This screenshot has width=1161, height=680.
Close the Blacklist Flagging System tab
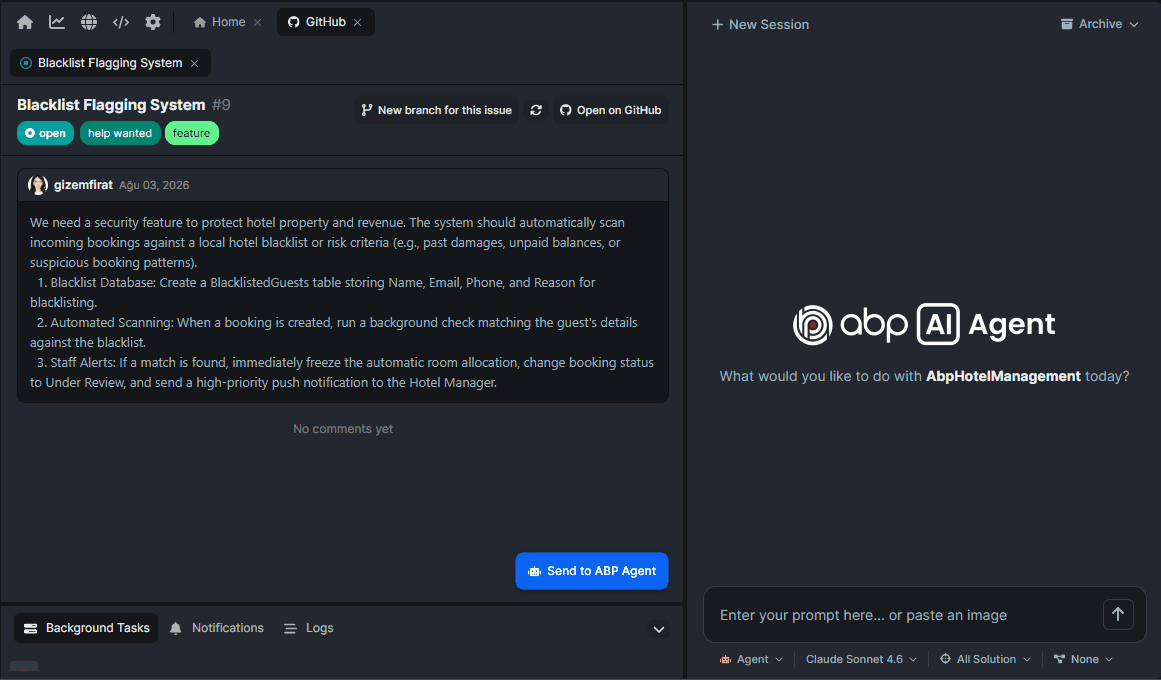(x=195, y=64)
